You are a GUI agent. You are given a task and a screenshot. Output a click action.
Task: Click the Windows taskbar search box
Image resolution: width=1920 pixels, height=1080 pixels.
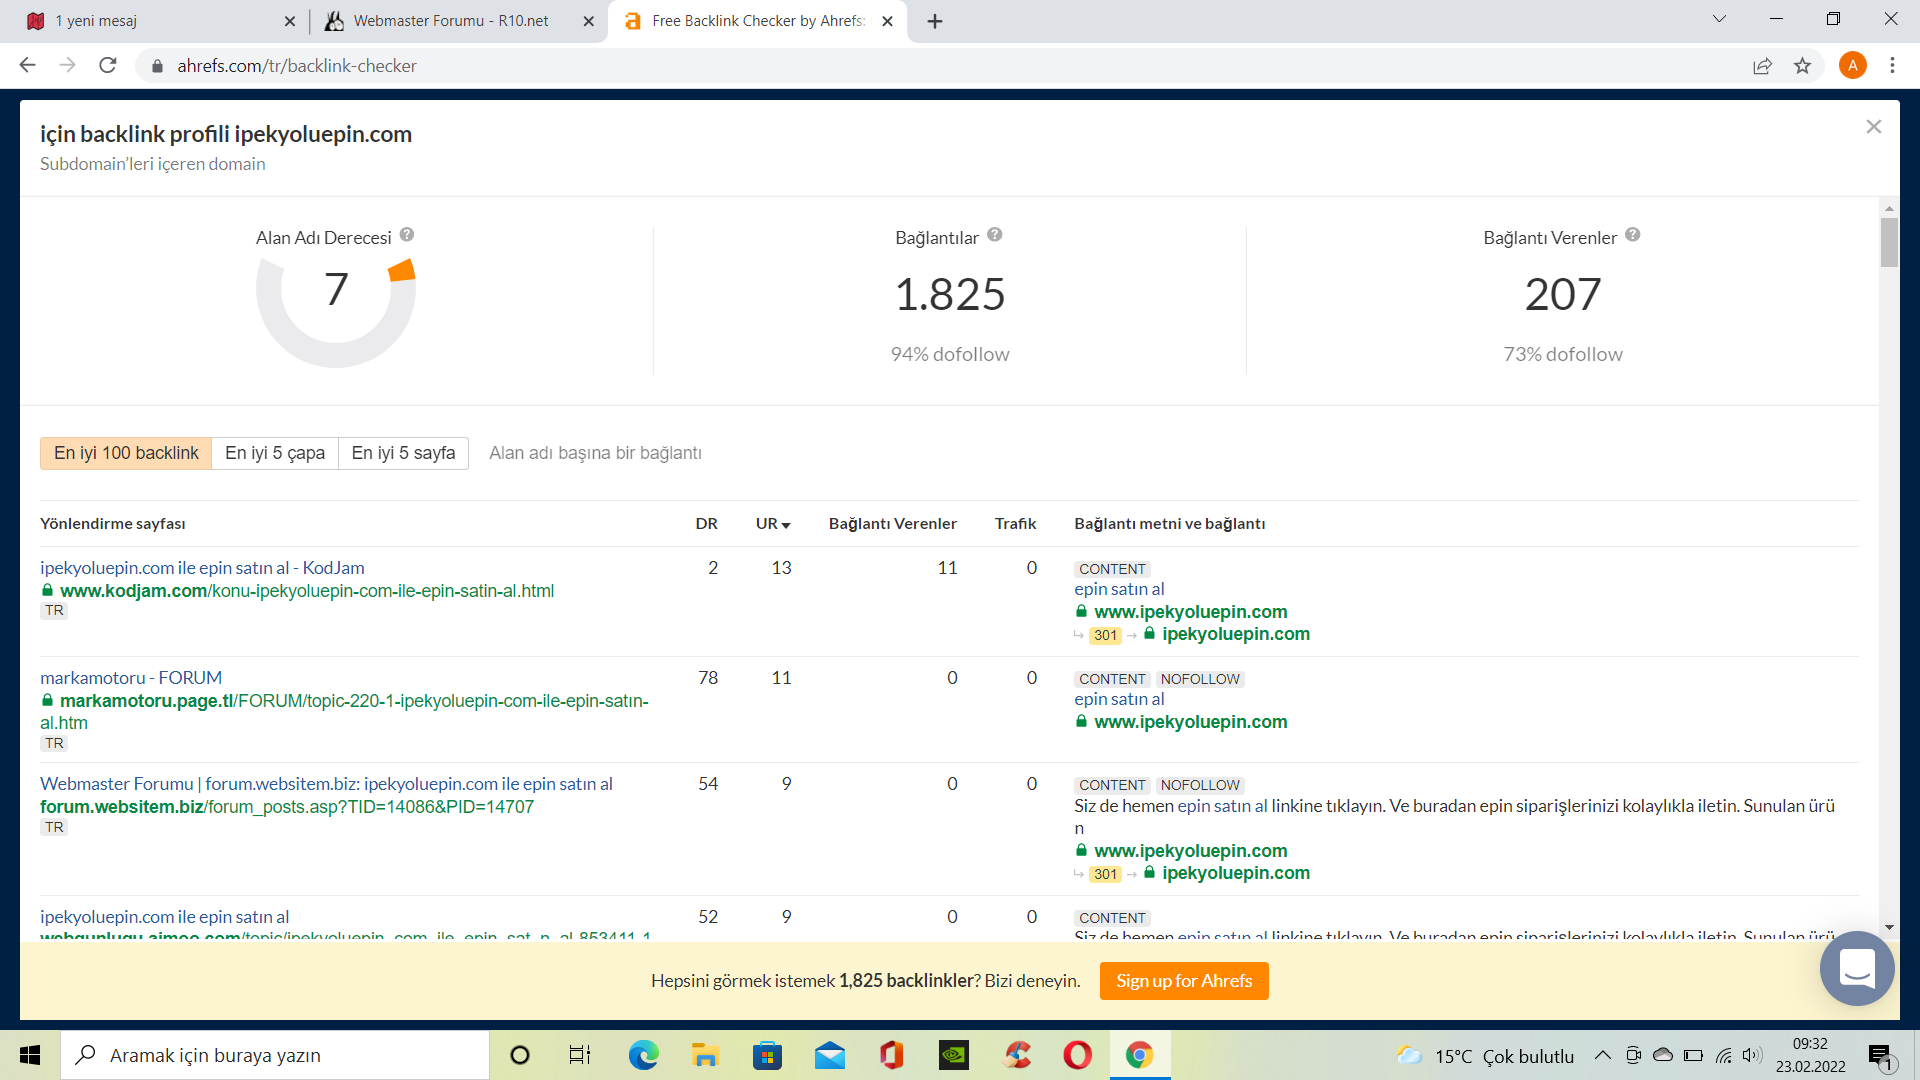[x=275, y=1055]
